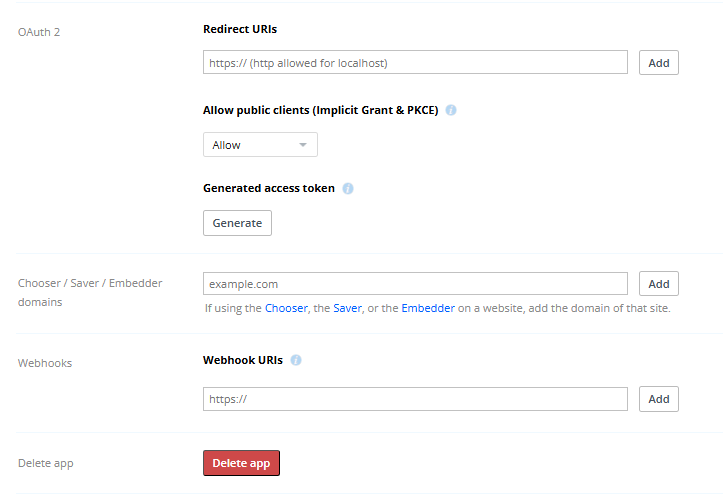This screenshot has height=504, width=723.
Task: Click the info icon beside Allow public clients
Action: coord(451,110)
